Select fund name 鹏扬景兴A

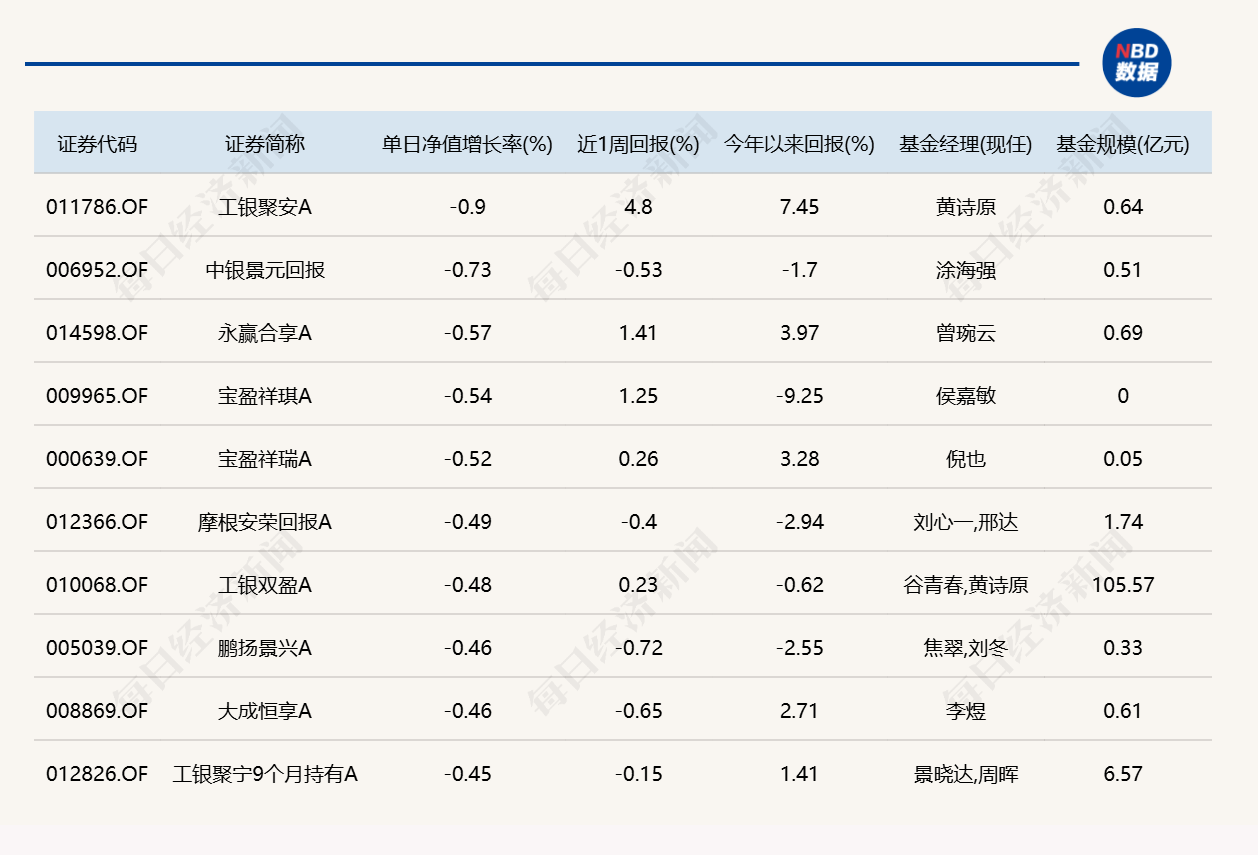(265, 648)
